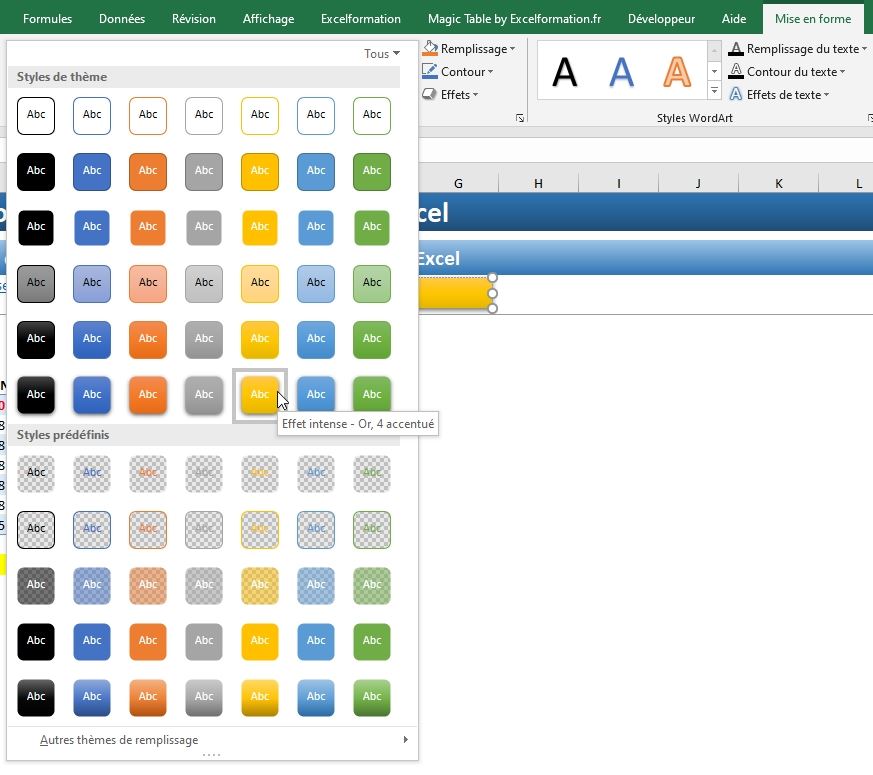Click the Contour du texte icon
This screenshot has width=873, height=775.
point(736,72)
